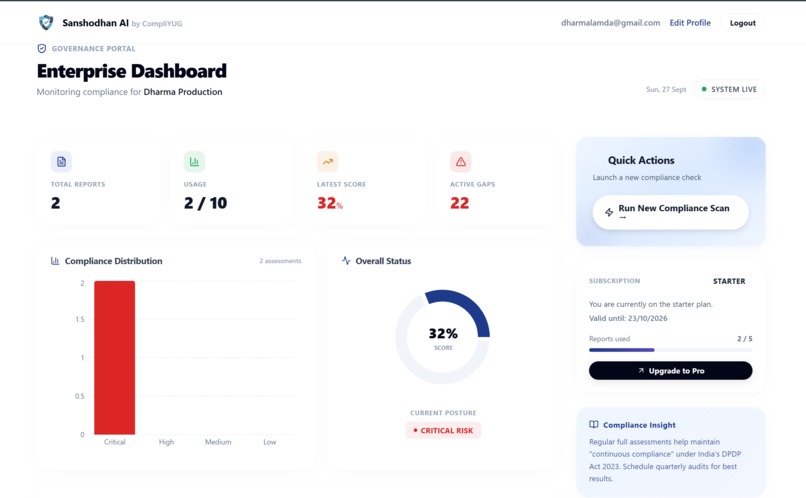The image size is (806, 498).
Task: Click the Enterprise Dashboard heading
Action: (132, 71)
